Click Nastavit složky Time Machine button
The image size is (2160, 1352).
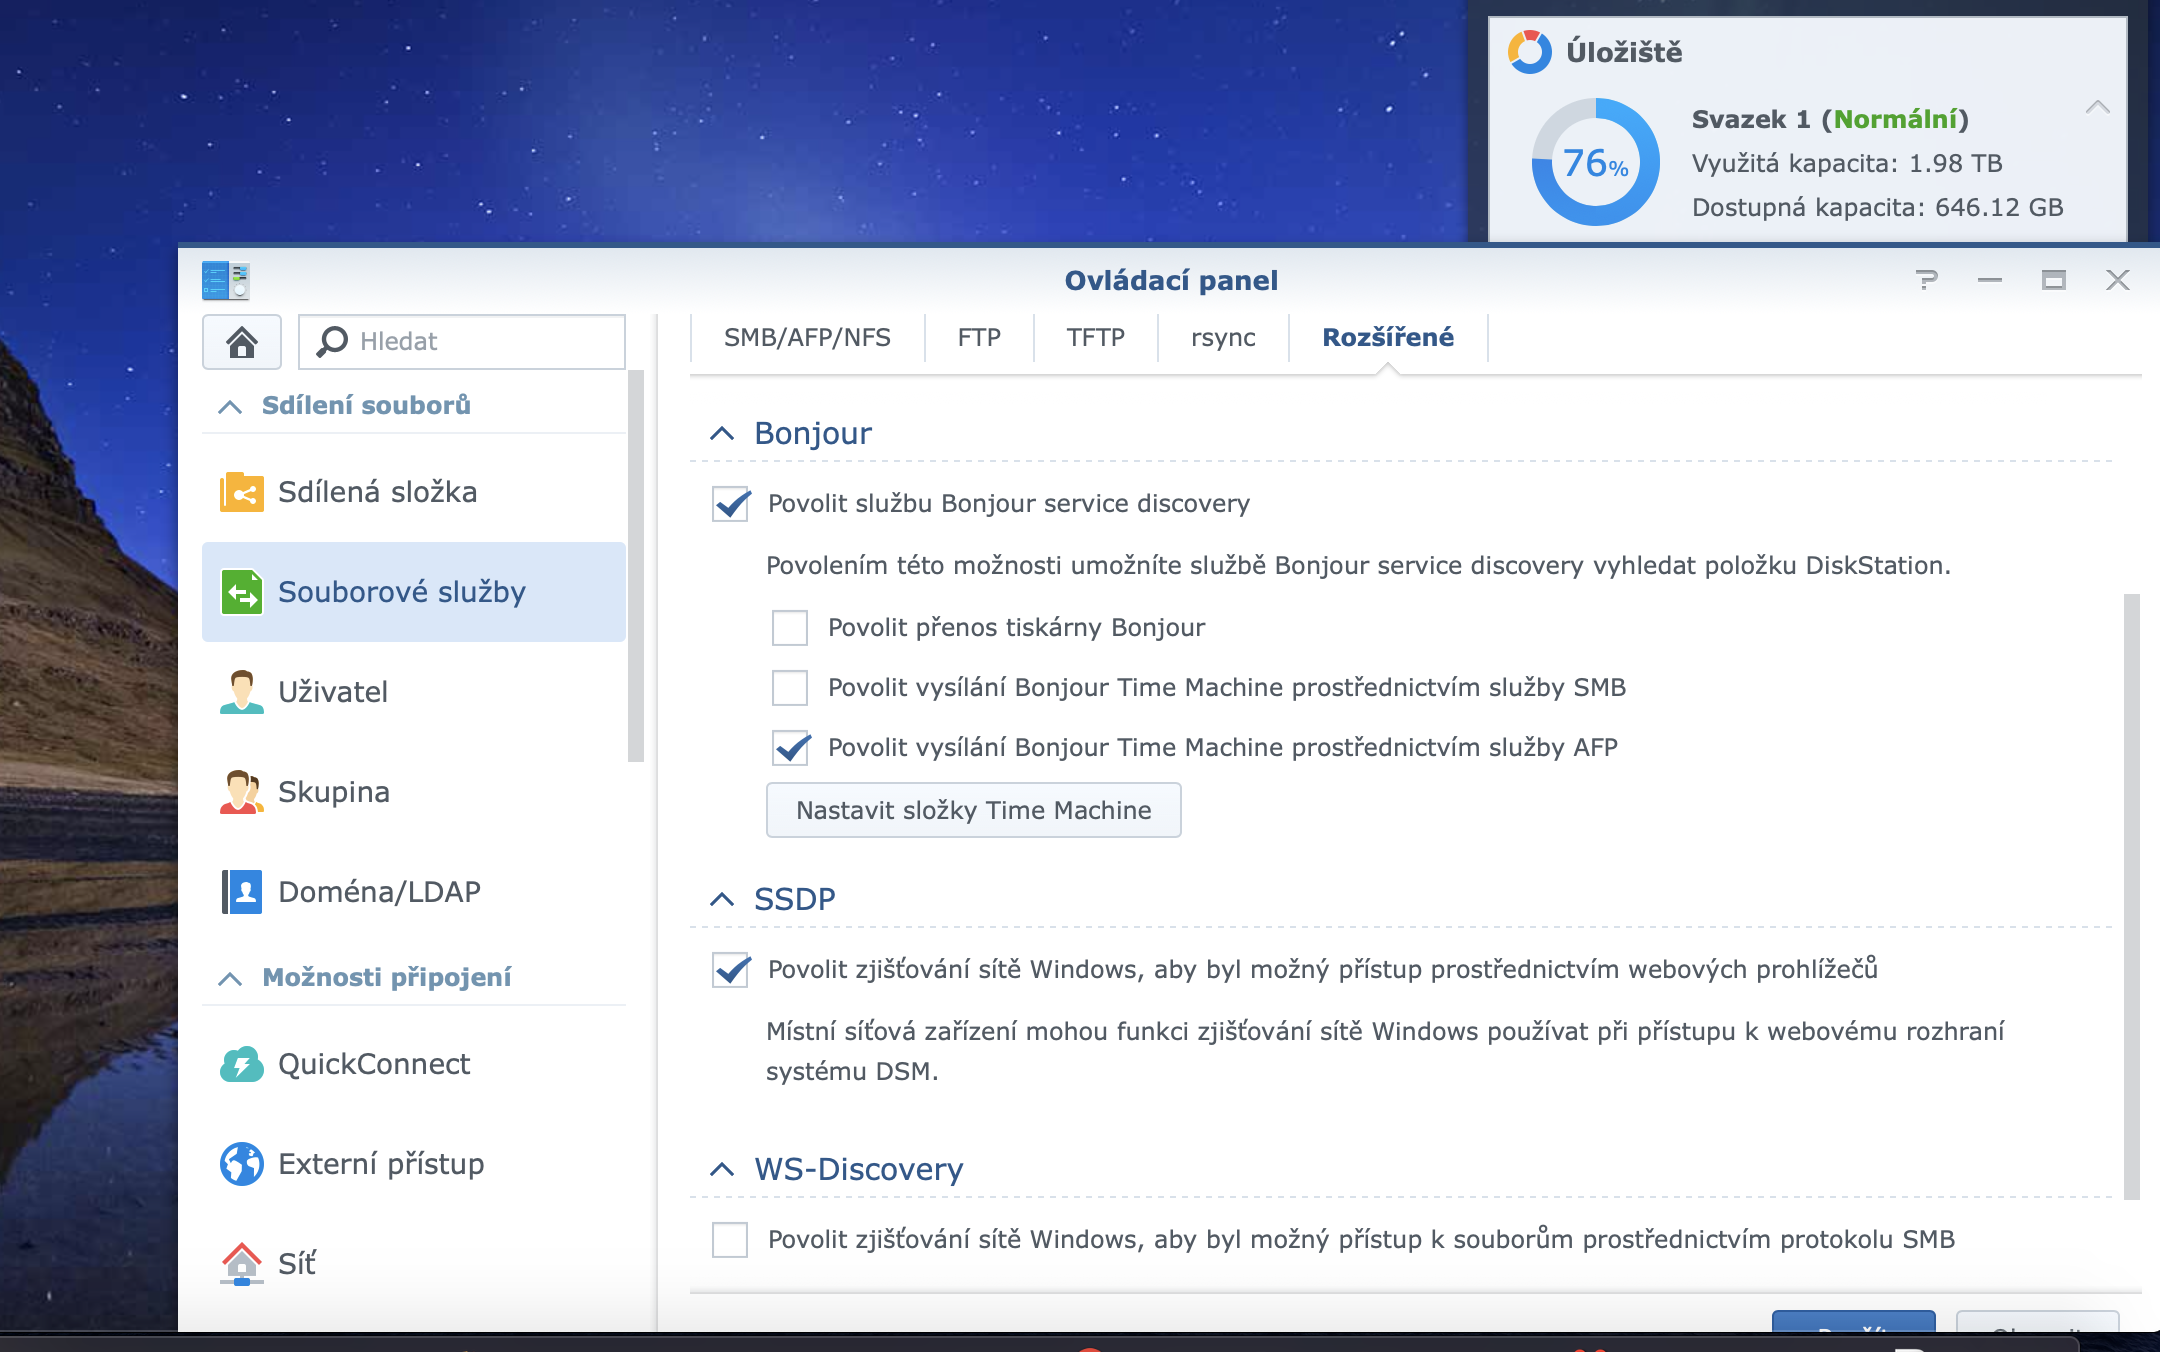click(x=973, y=810)
